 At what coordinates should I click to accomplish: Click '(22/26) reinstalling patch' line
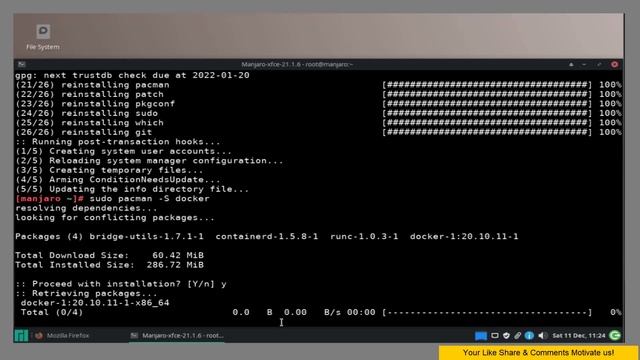click(89, 94)
